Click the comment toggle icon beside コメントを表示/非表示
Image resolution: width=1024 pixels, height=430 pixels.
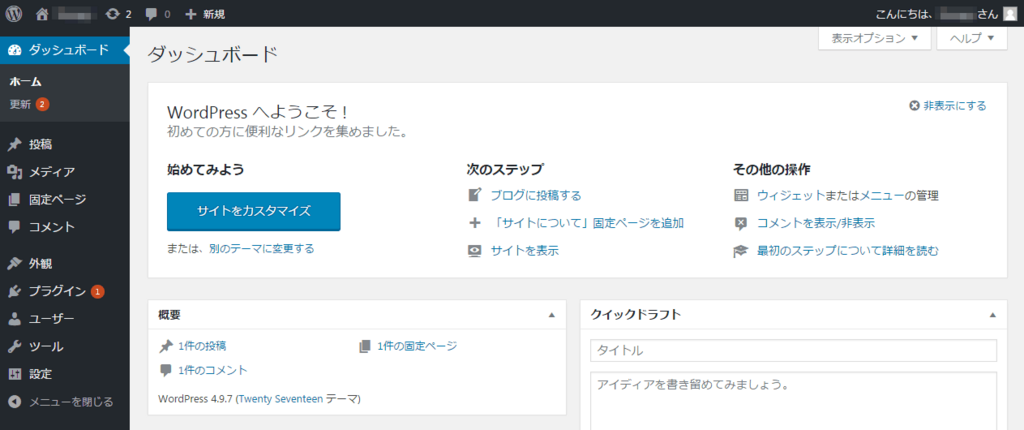741,223
